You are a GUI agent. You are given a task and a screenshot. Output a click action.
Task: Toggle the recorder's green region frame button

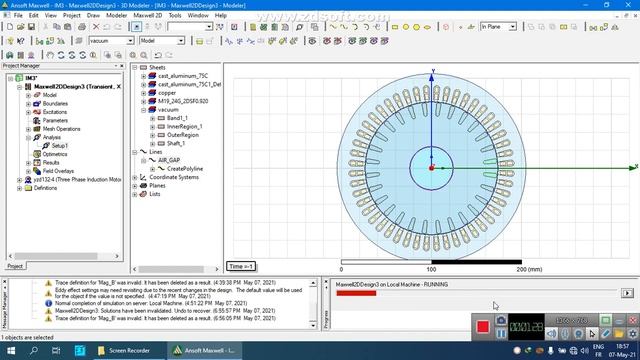606,320
